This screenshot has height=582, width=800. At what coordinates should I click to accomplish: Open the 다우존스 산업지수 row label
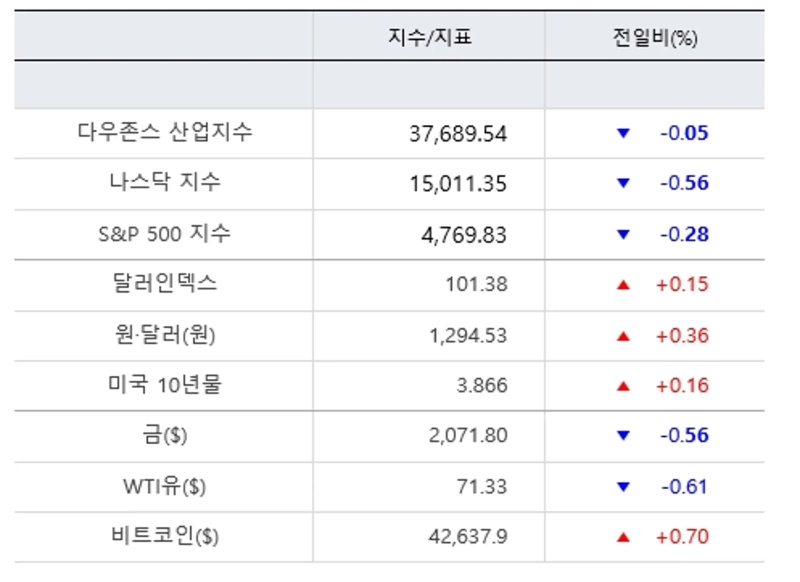click(x=165, y=132)
